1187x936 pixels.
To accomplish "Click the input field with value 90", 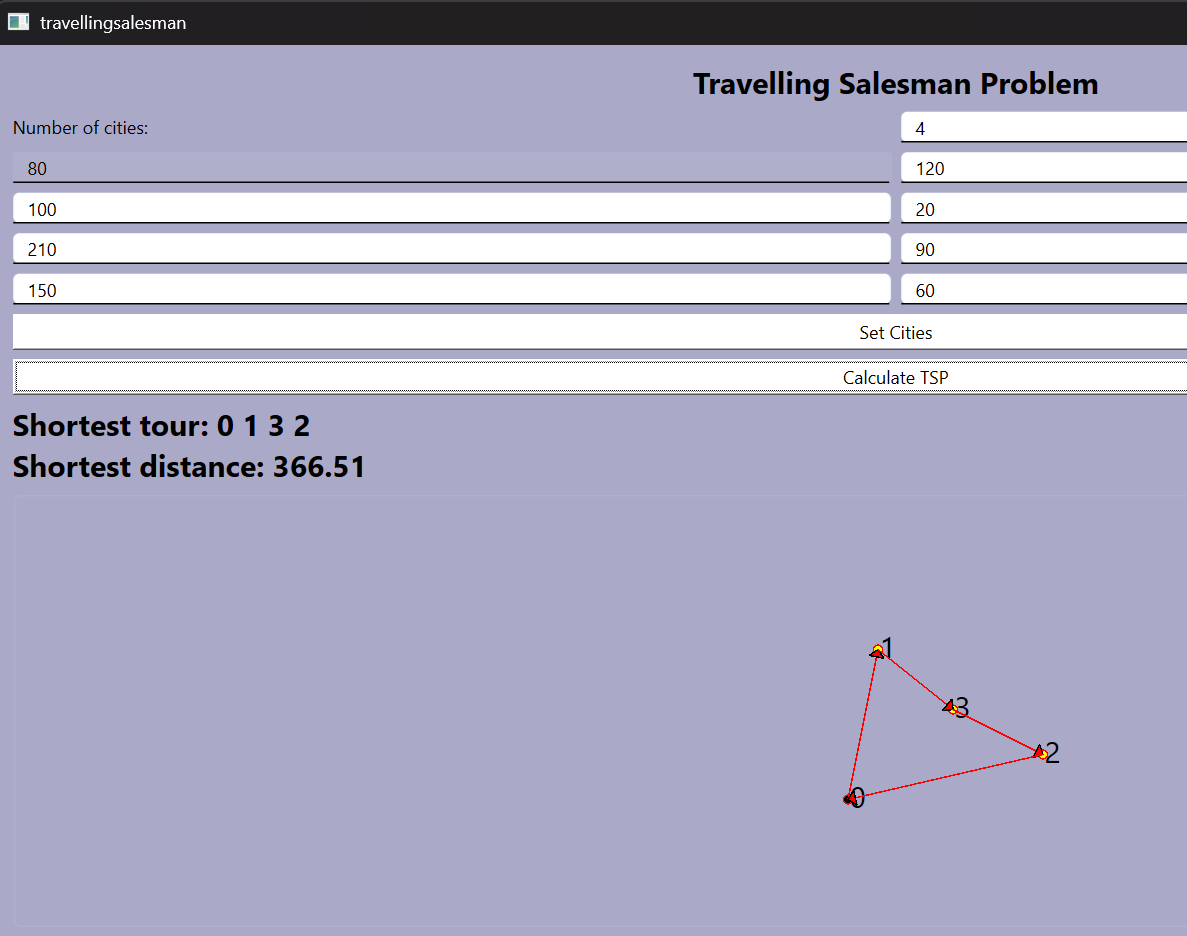I will coord(1044,248).
